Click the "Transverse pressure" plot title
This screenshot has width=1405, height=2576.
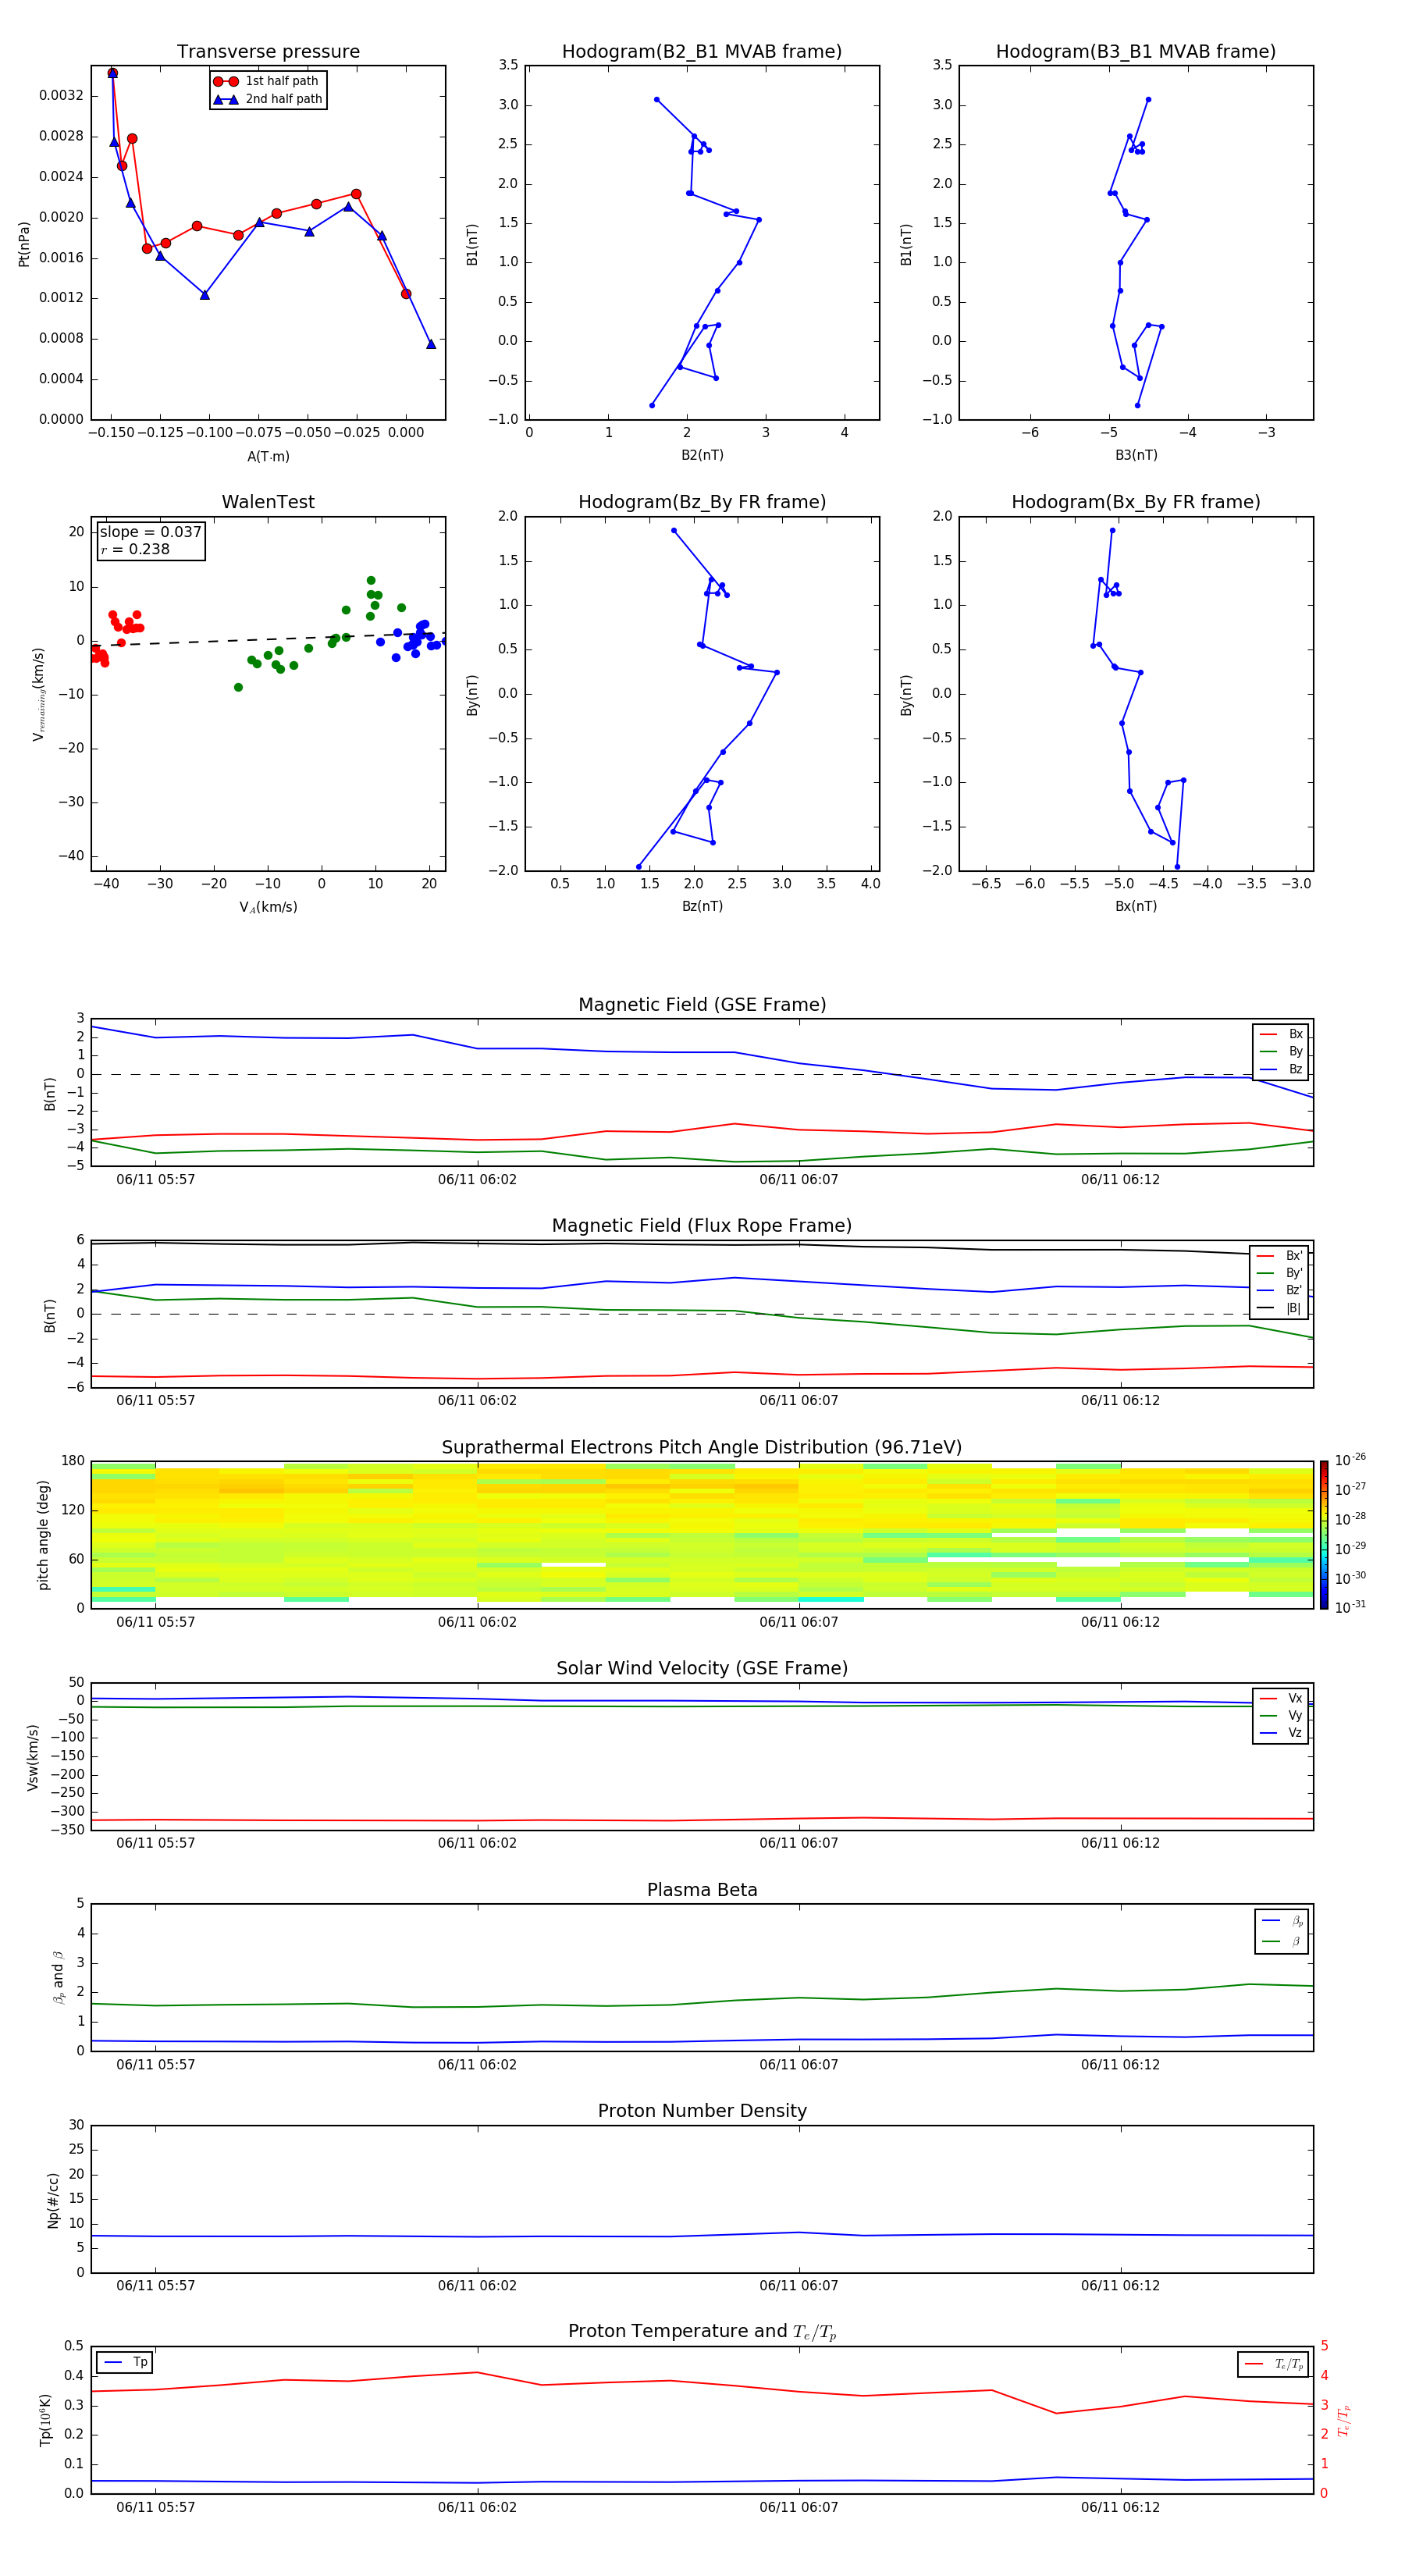coord(268,52)
